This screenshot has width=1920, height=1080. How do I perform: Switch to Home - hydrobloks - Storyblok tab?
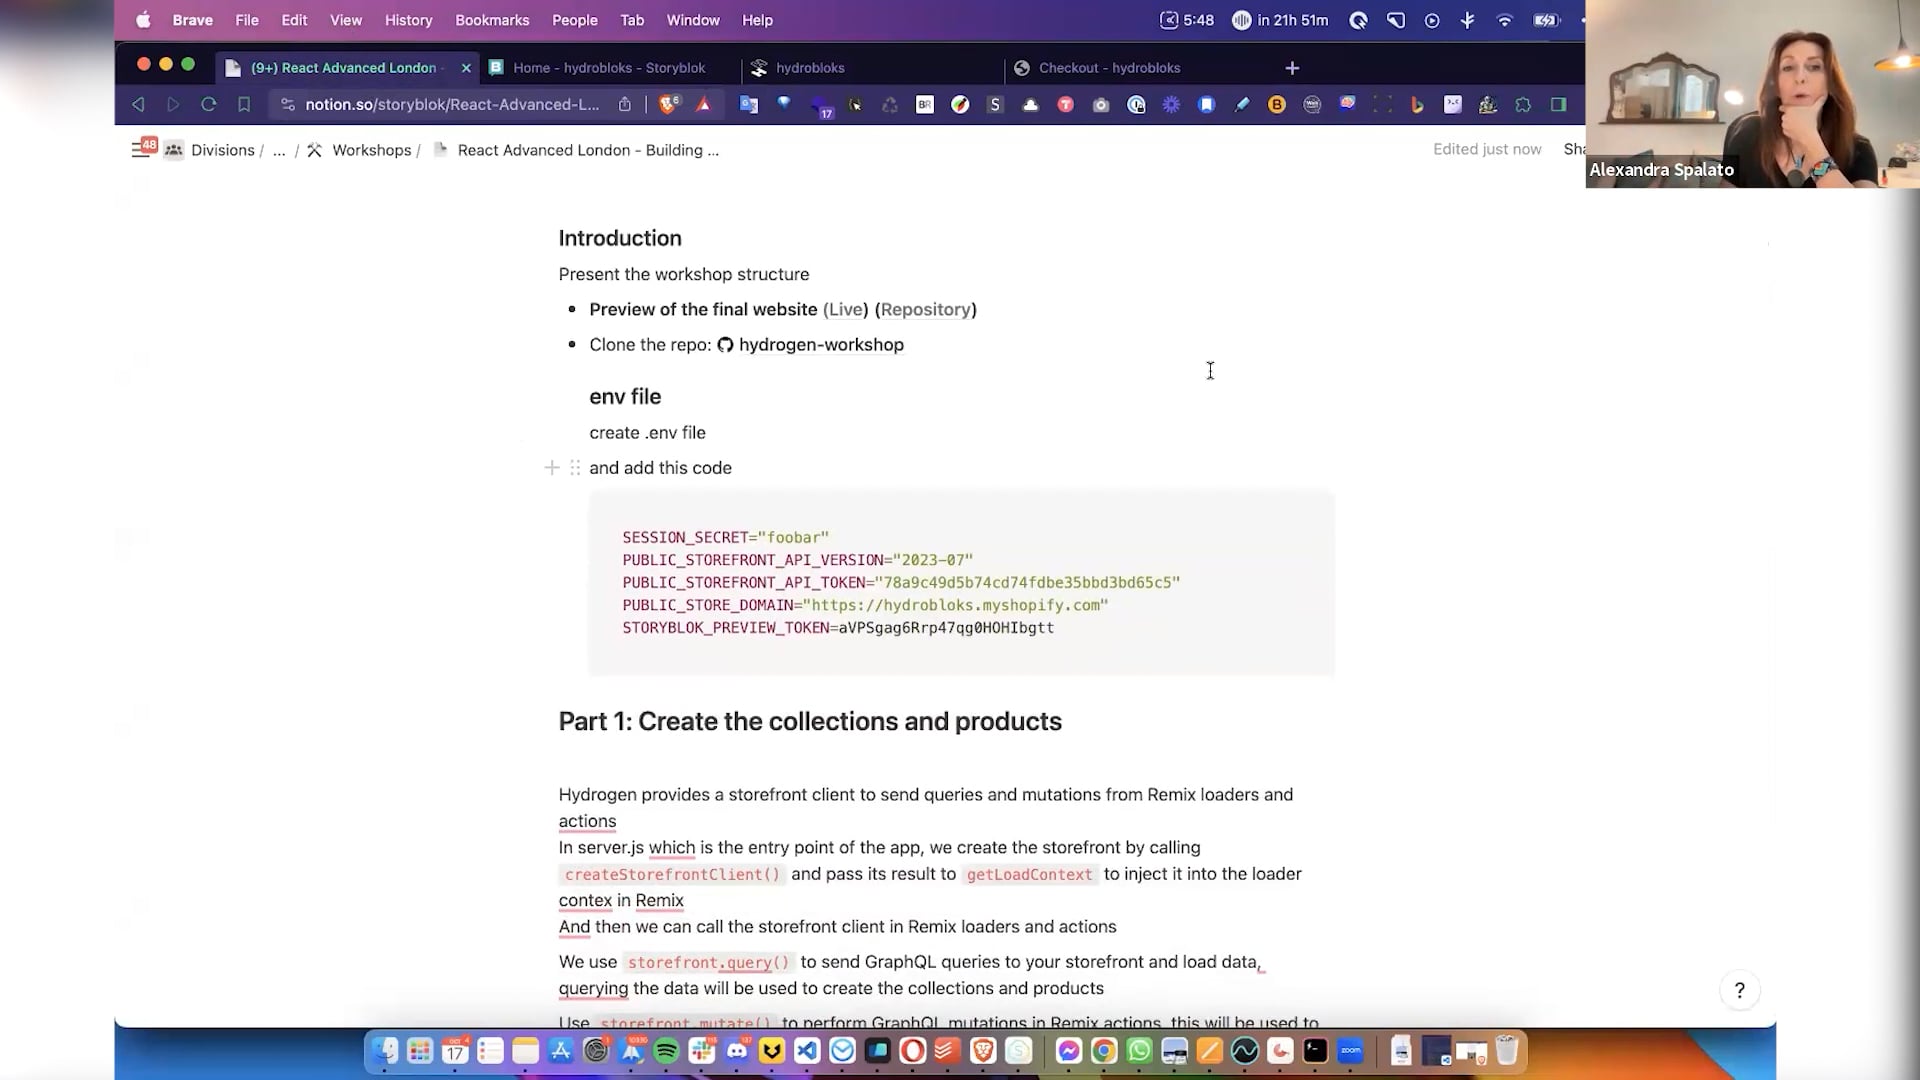608,68
